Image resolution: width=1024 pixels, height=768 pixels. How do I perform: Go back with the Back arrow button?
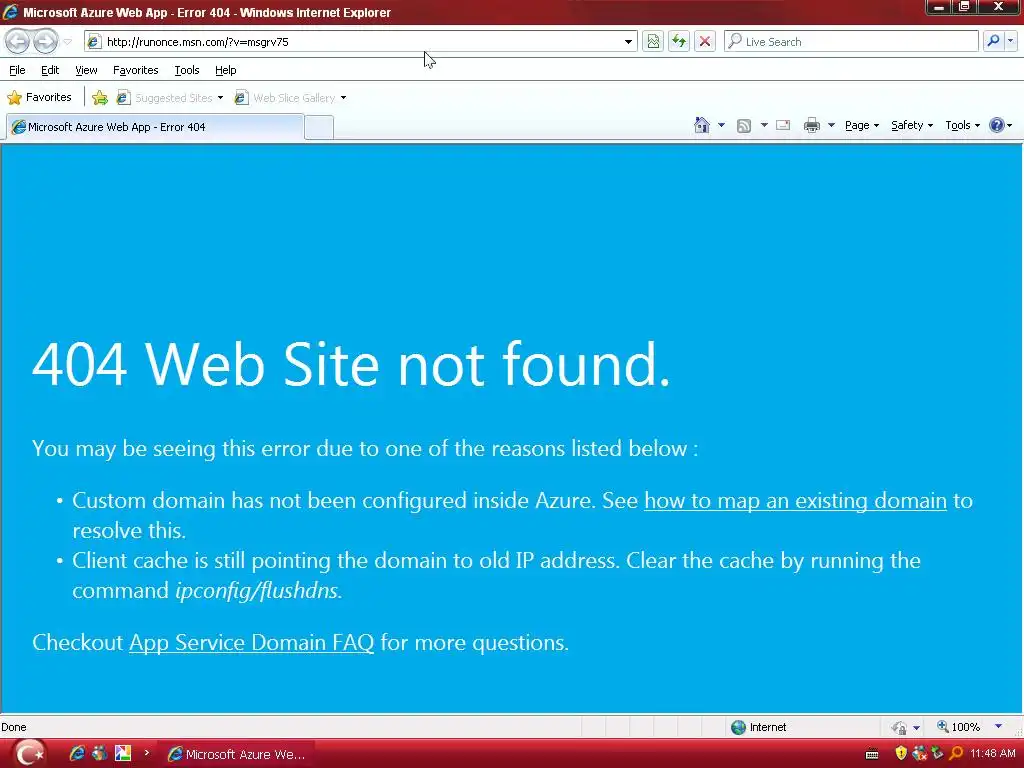18,42
